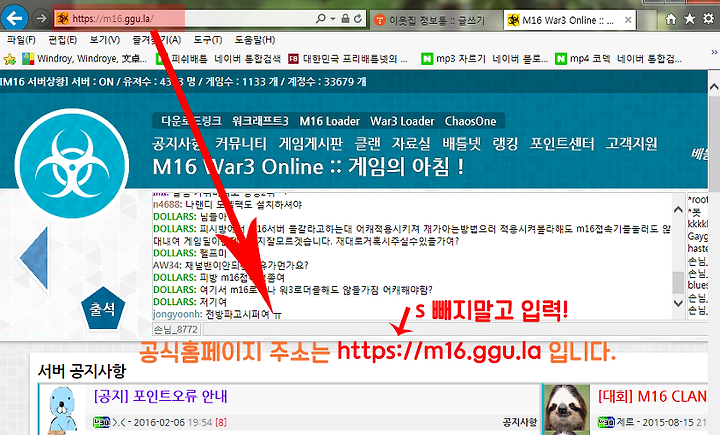Click the [8] comment count link
720x435 pixels.
point(221,422)
